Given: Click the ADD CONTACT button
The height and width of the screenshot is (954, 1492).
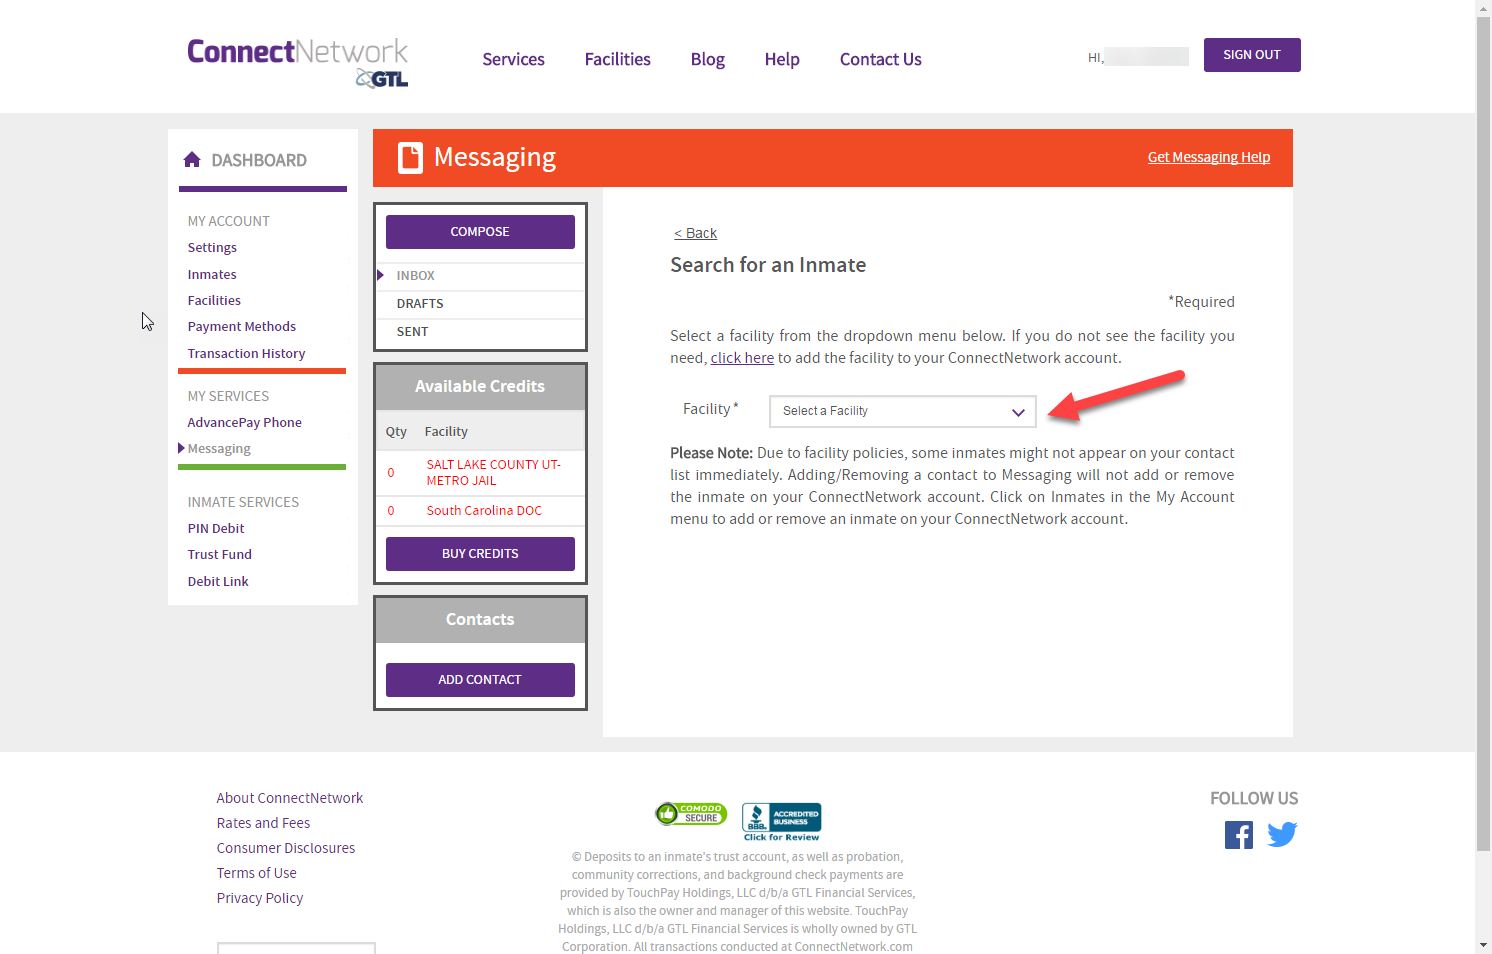Looking at the screenshot, I should click(480, 680).
